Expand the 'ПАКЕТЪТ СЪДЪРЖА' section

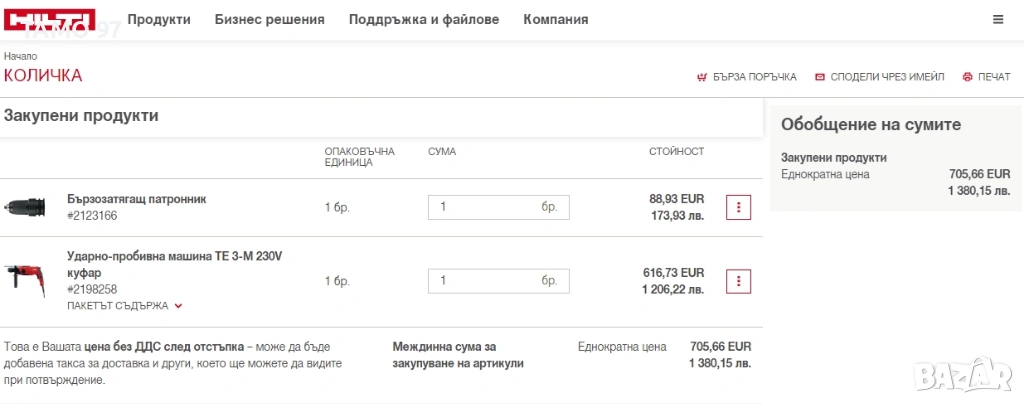click(x=125, y=306)
